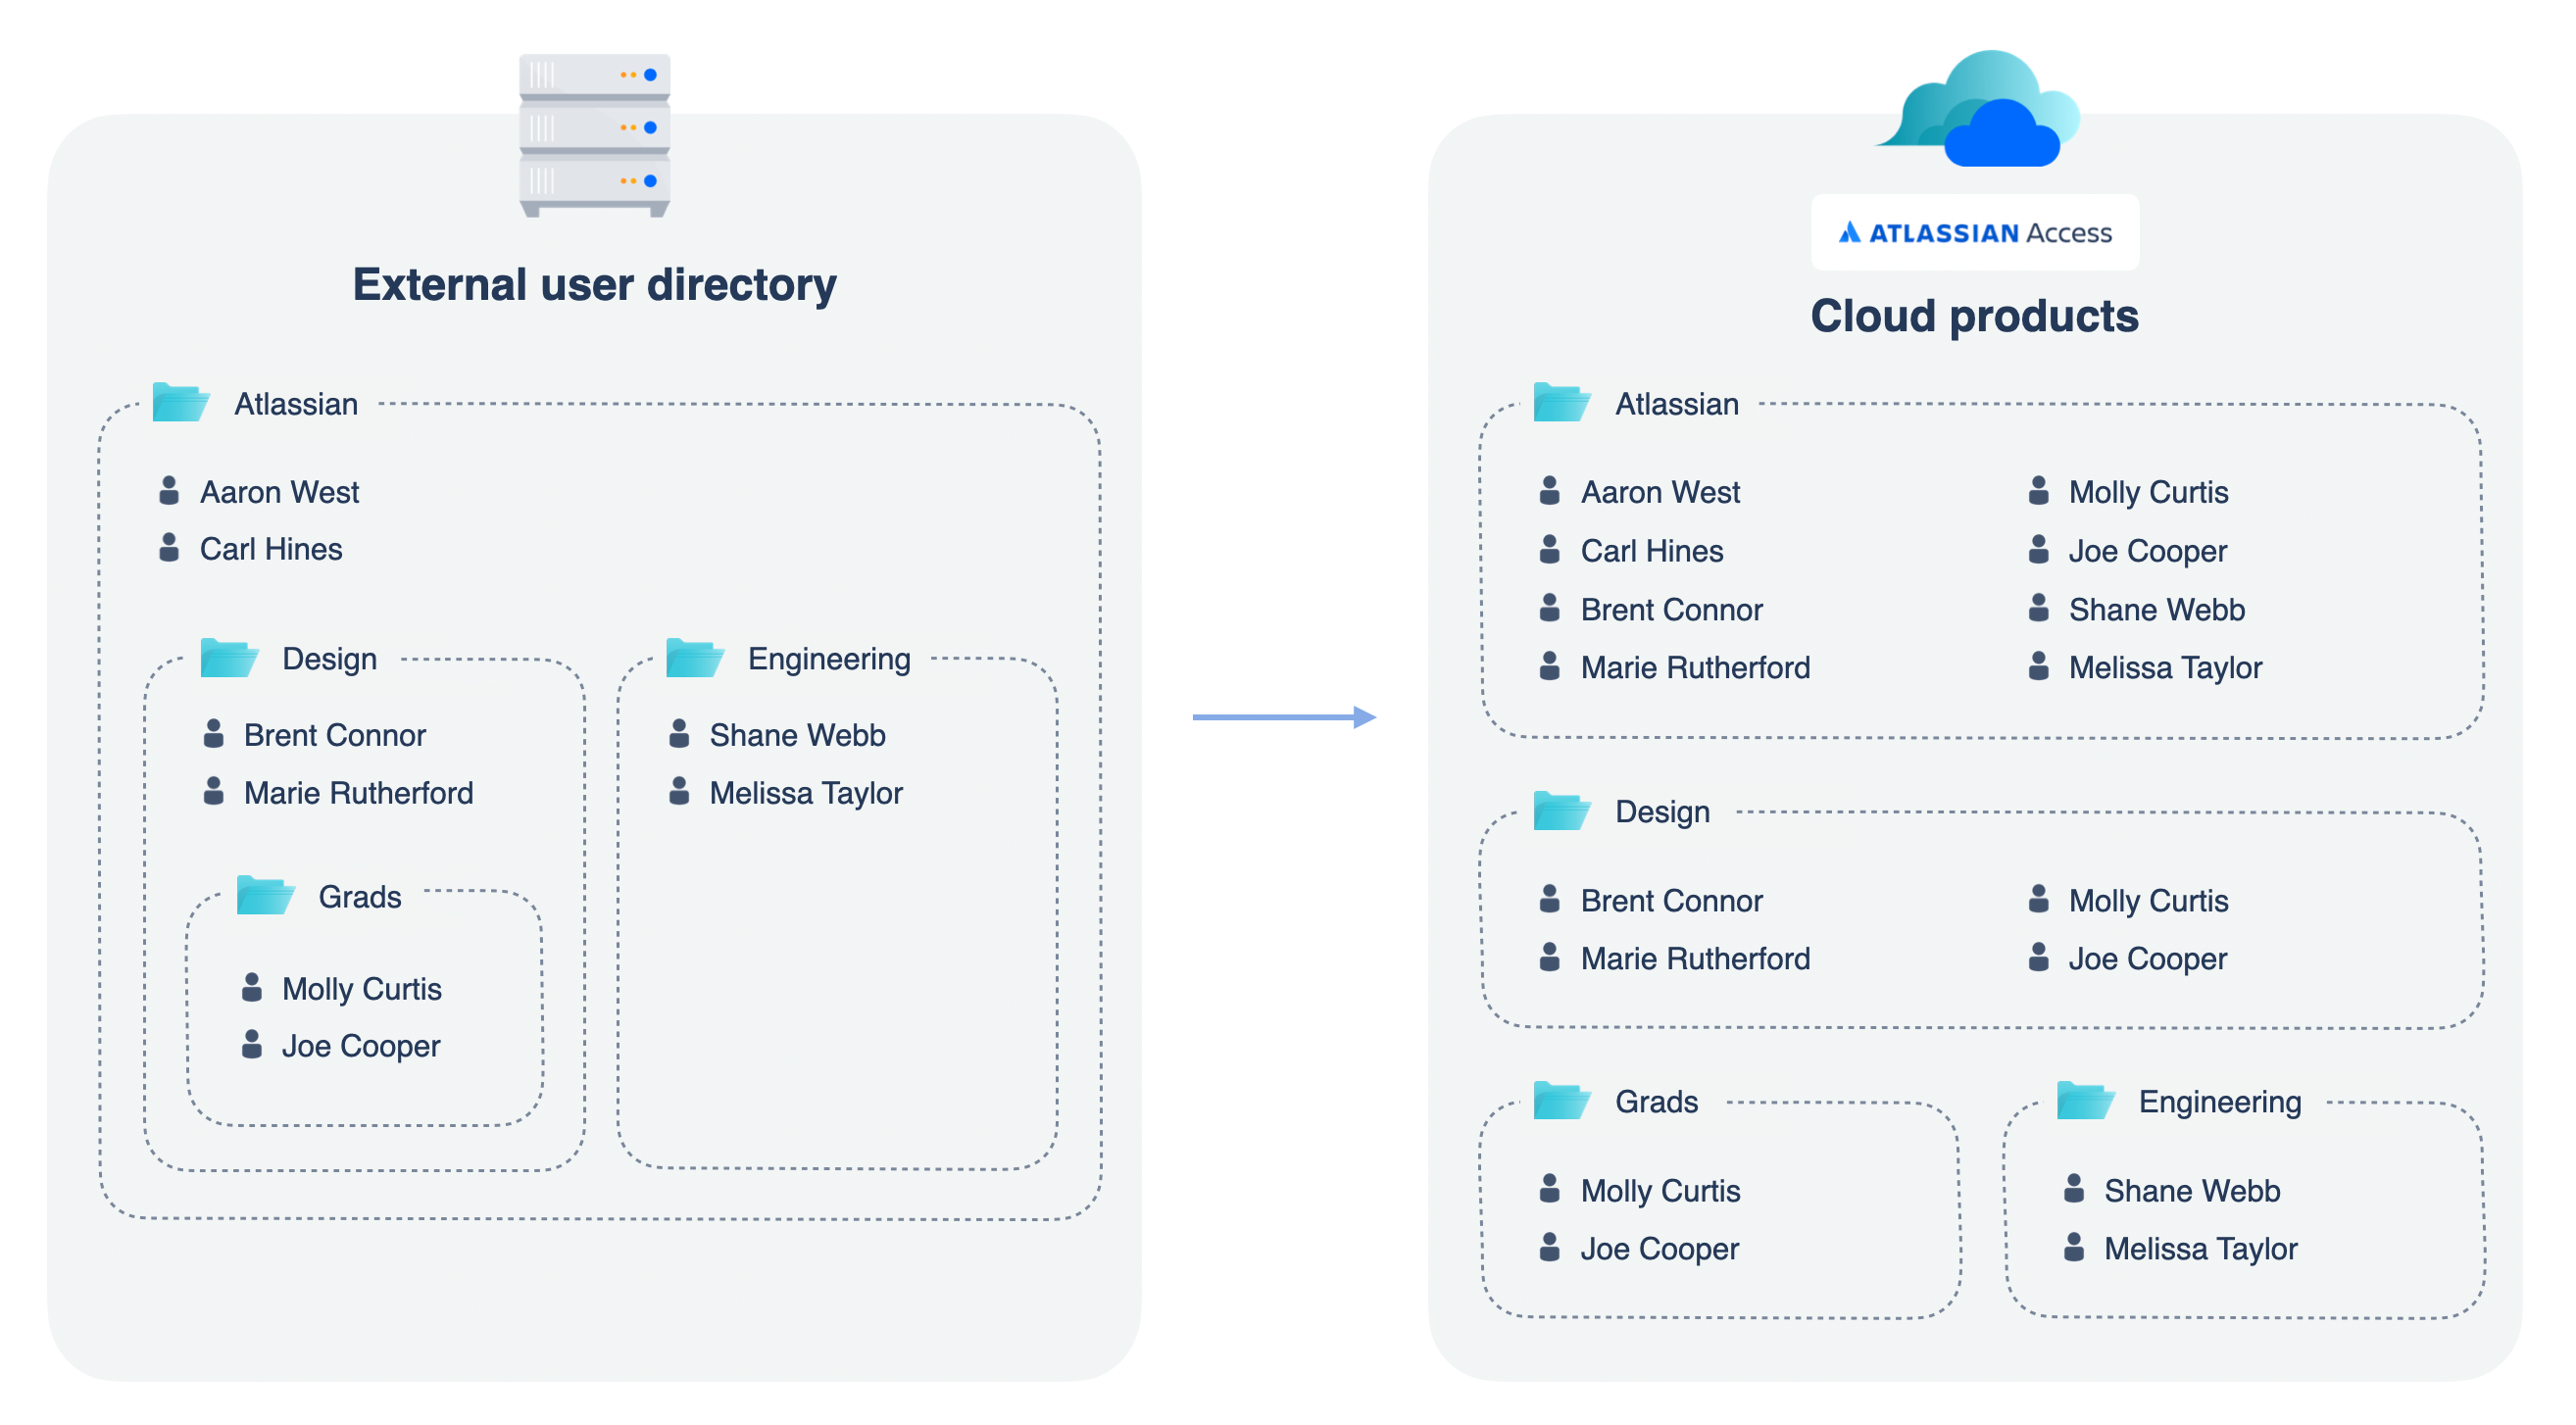This screenshot has height=1425, width=2576.
Task: Select the Atlassian Access logo badge
Action: [1975, 231]
